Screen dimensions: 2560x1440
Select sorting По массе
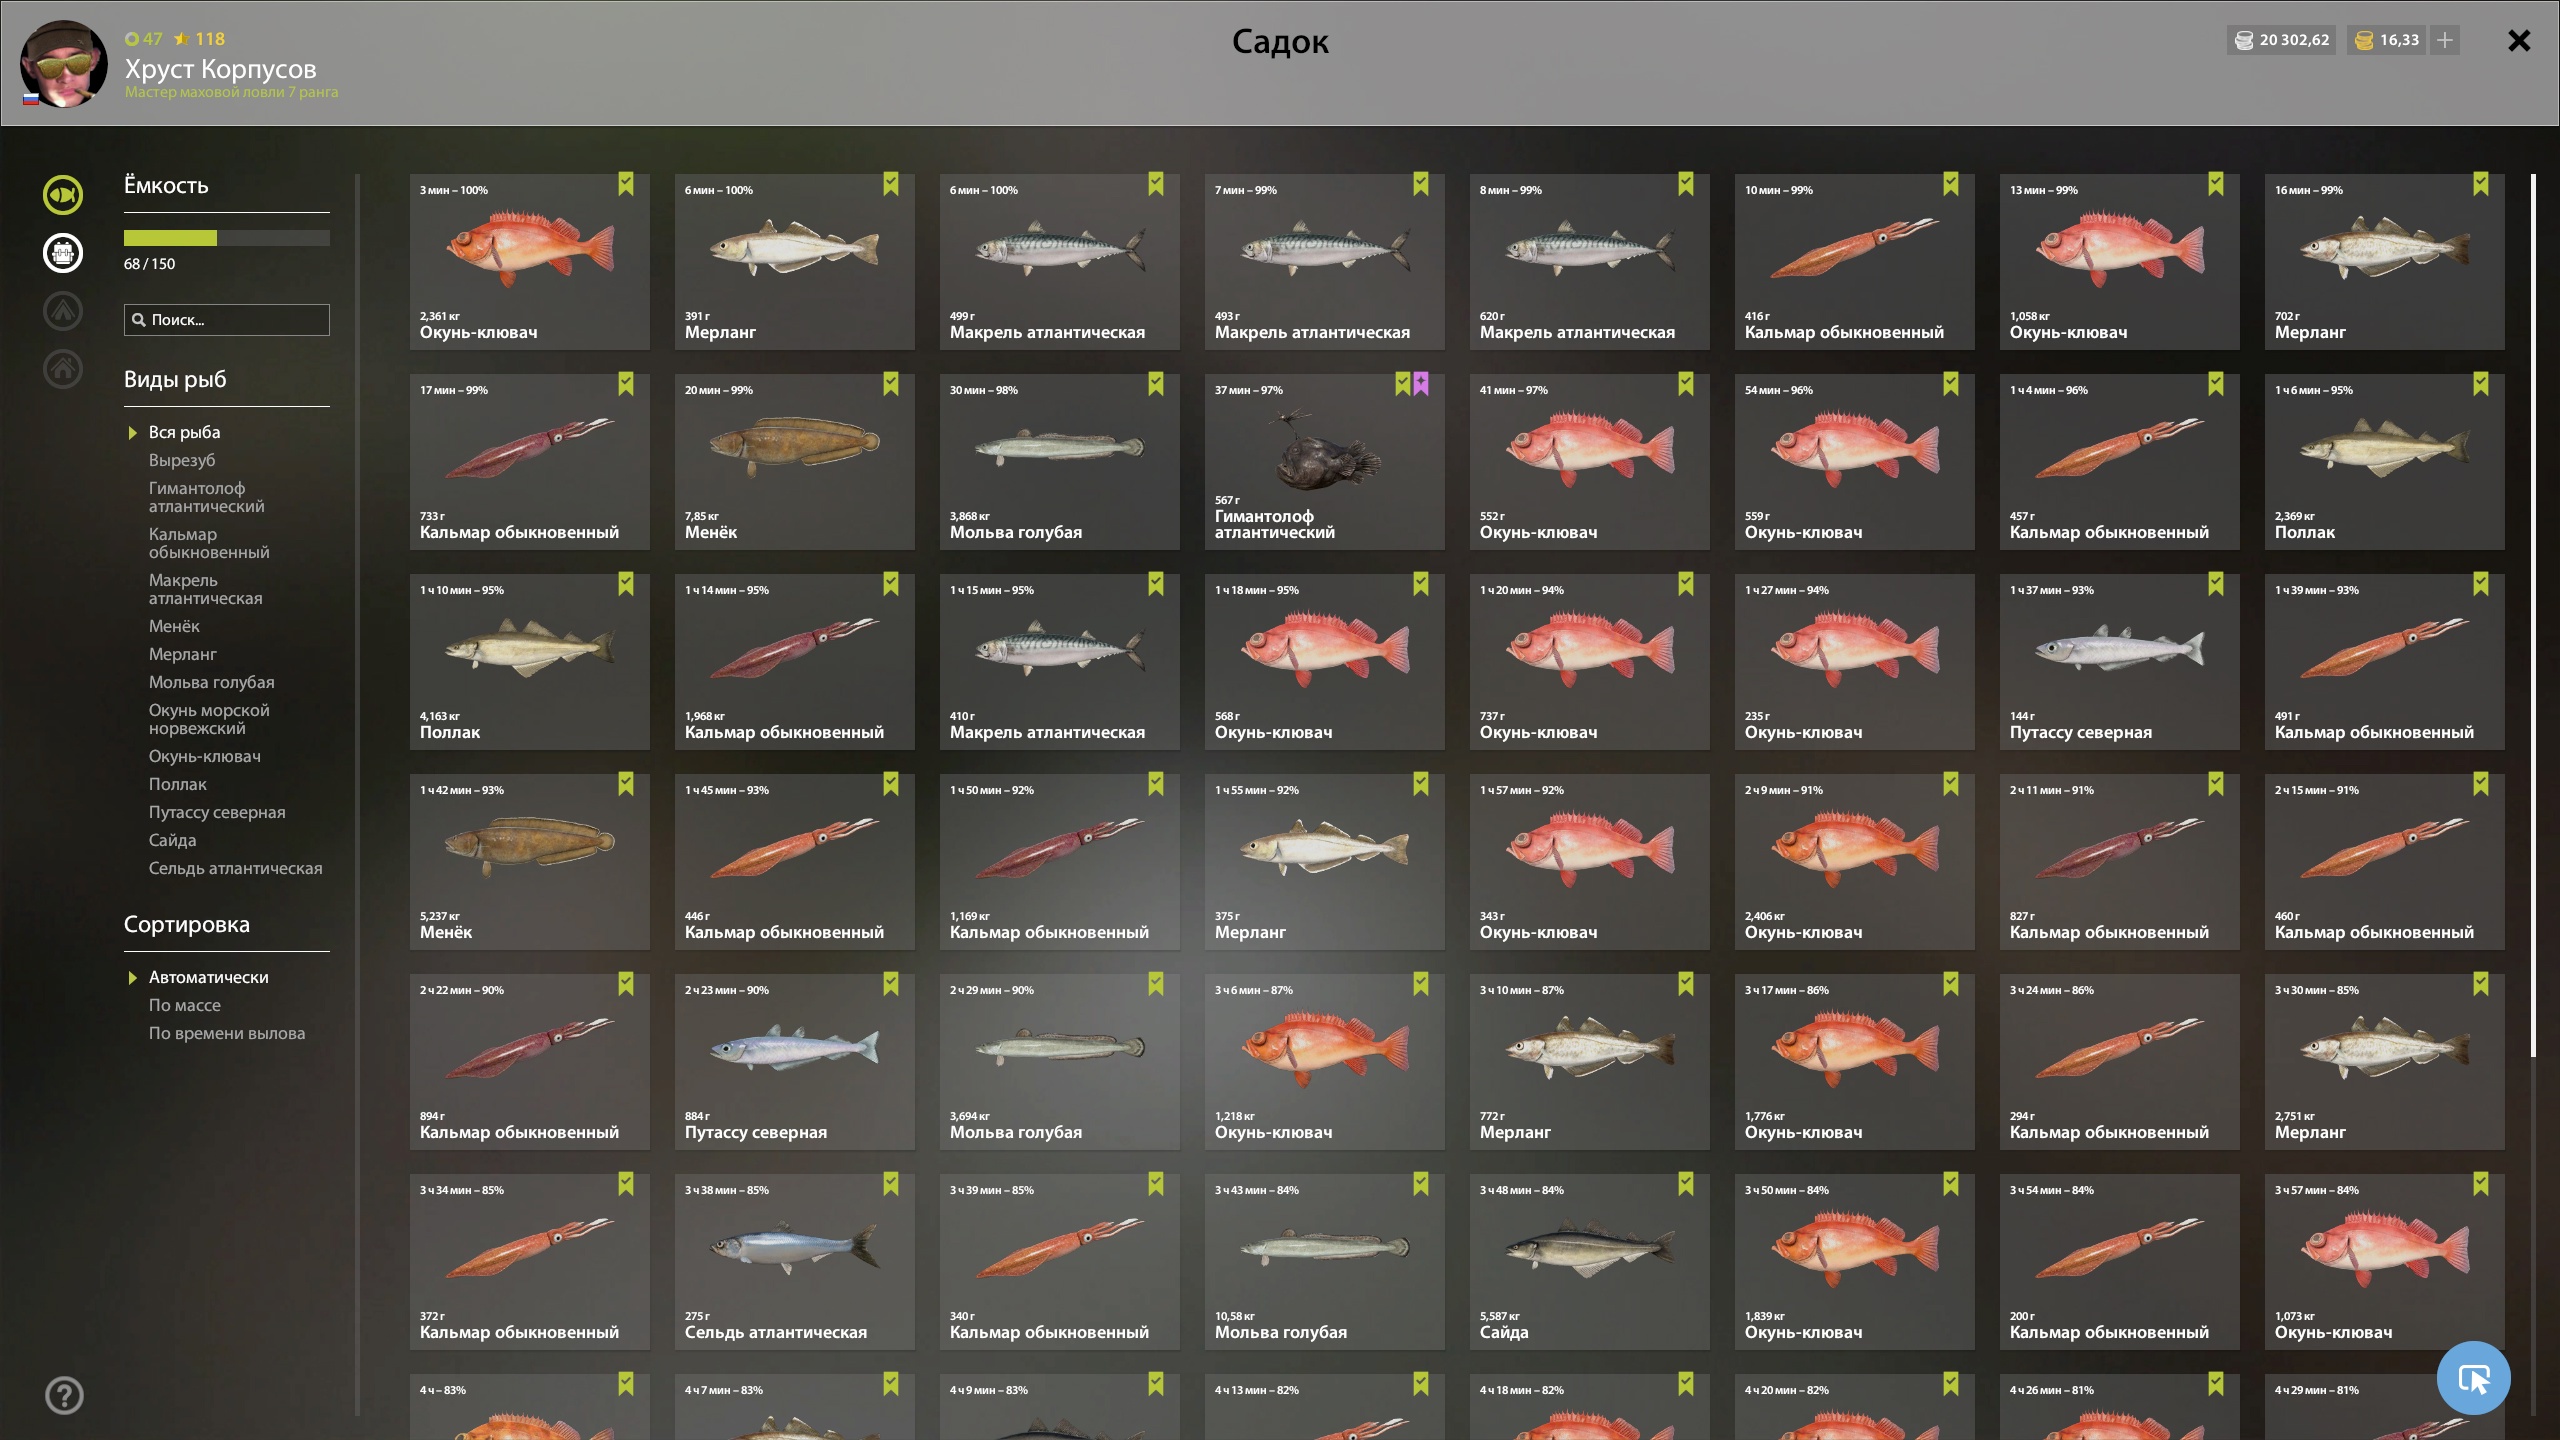tap(185, 1005)
